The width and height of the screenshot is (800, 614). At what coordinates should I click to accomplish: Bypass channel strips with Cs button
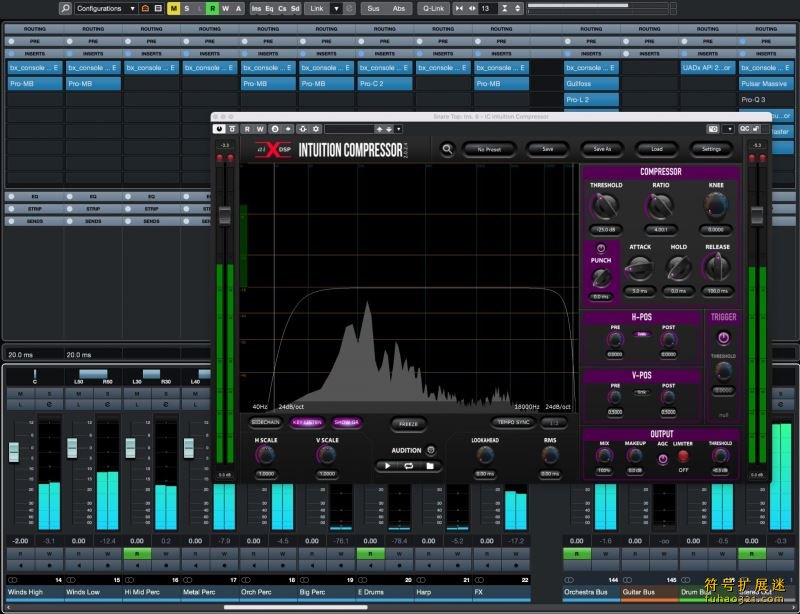coord(282,8)
